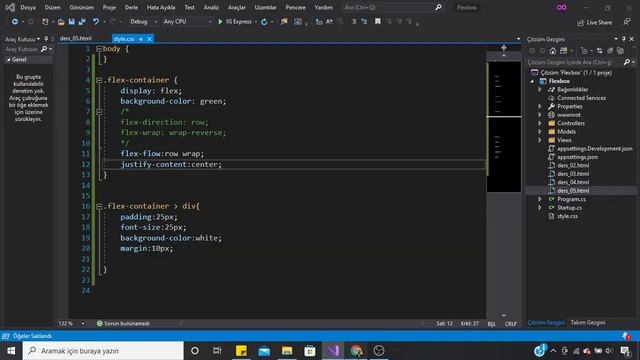Open File Explorer from the taskbar
This screenshot has height=360, width=640.
click(x=287, y=351)
